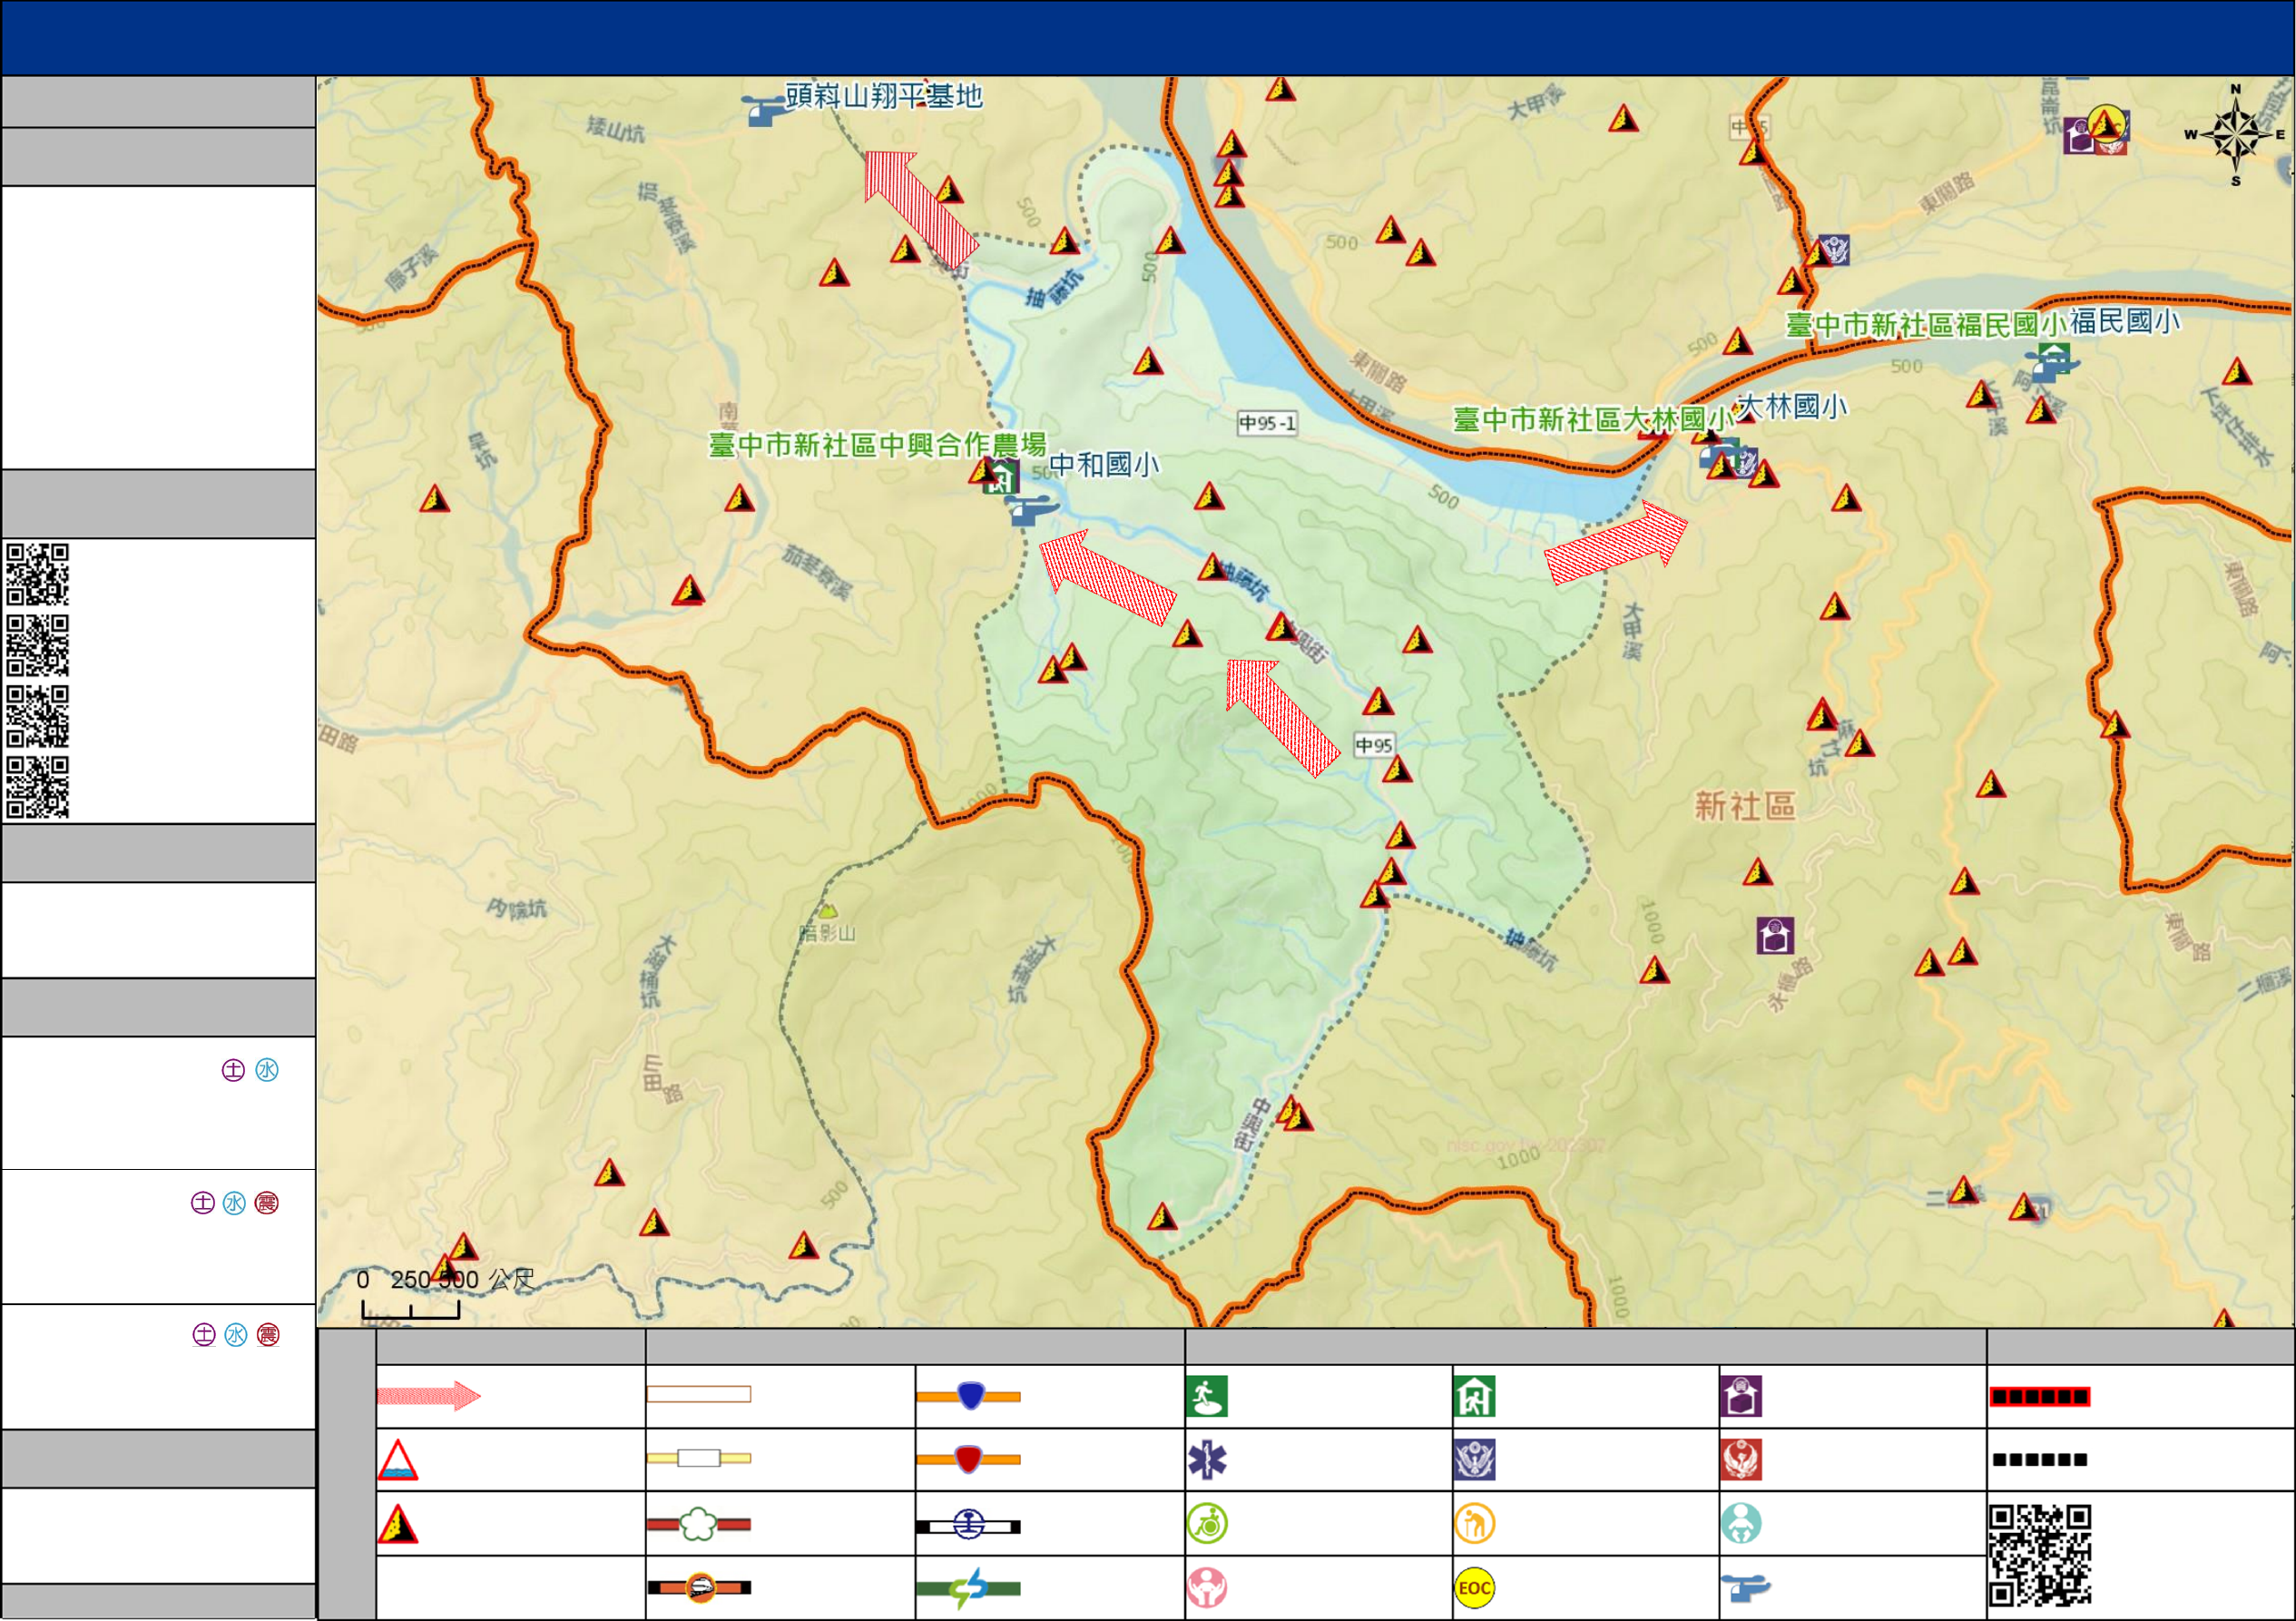The width and height of the screenshot is (2296, 1621).
Task: Click the 水 symbol in the two-symbol row
Action: tap(267, 1070)
